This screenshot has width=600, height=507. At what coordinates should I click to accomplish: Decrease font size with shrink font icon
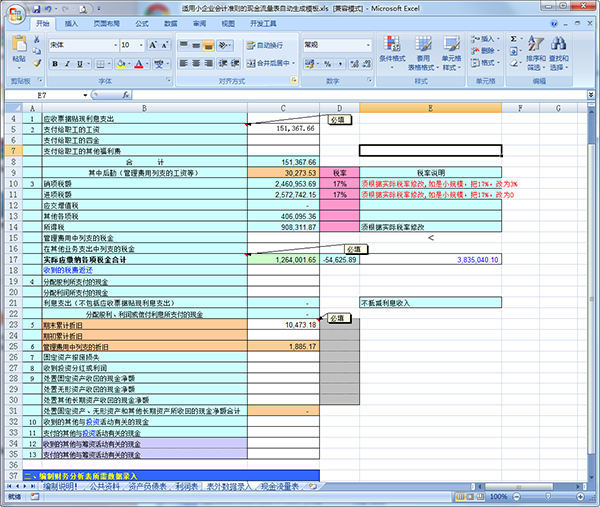point(165,45)
